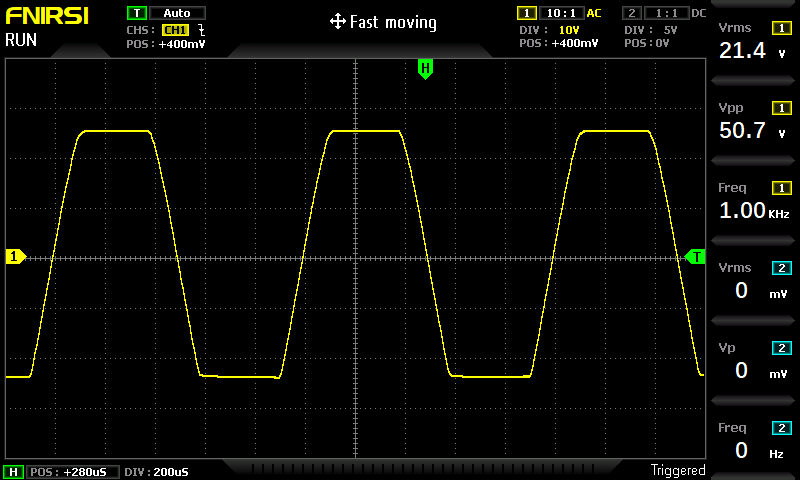Click the Vp channel 2 badge

(781, 348)
